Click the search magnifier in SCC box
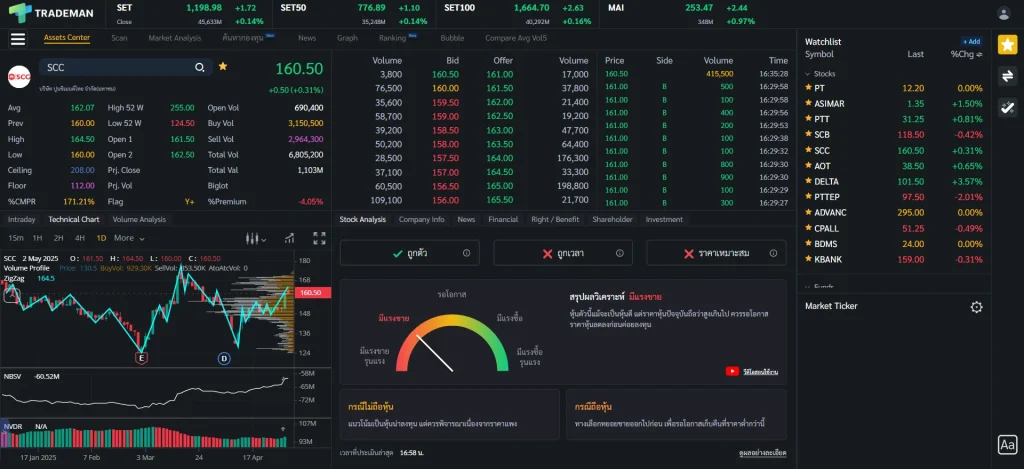Image resolution: width=1024 pixels, height=469 pixels. pyautogui.click(x=199, y=67)
